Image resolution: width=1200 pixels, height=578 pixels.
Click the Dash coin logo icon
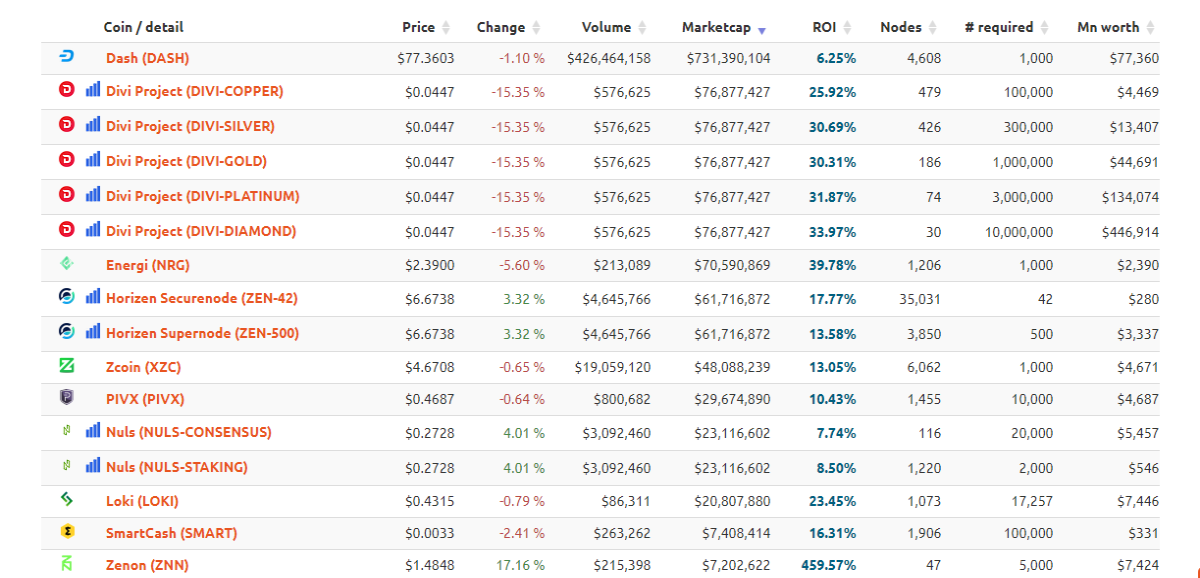coord(67,58)
